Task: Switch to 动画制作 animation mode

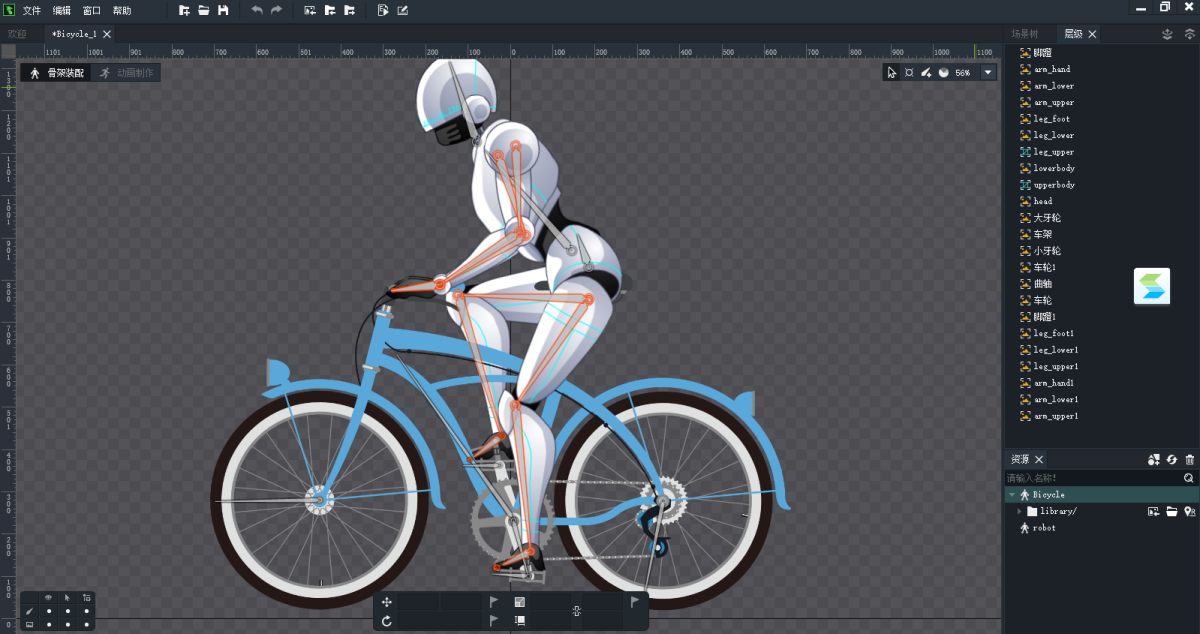Action: tap(126, 73)
